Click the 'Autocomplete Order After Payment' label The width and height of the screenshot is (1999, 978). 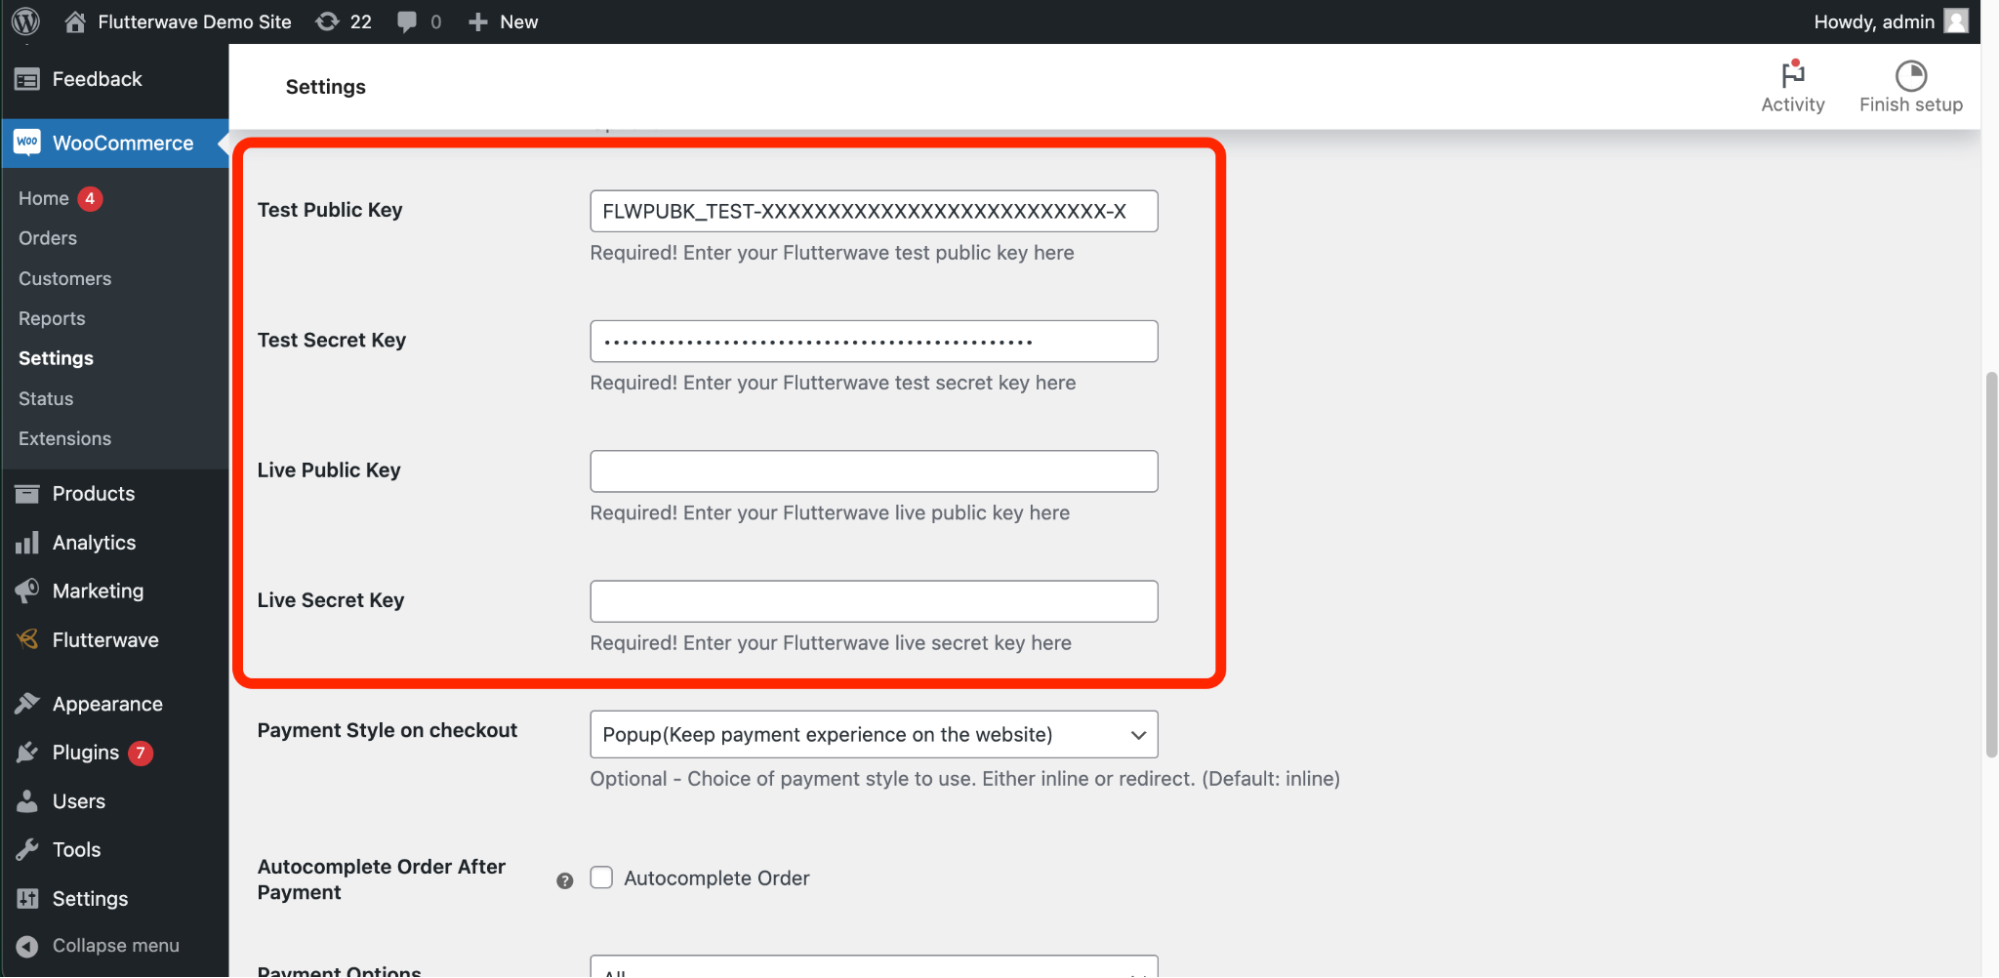click(x=381, y=879)
